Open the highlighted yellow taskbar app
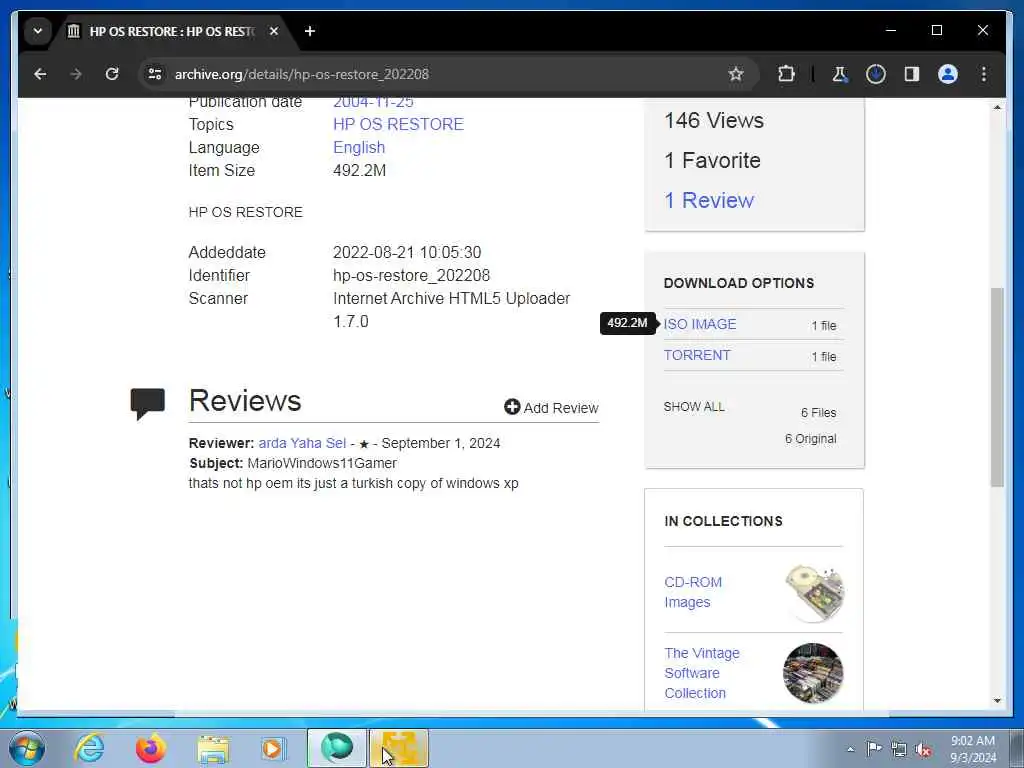This screenshot has width=1024, height=768. click(399, 748)
